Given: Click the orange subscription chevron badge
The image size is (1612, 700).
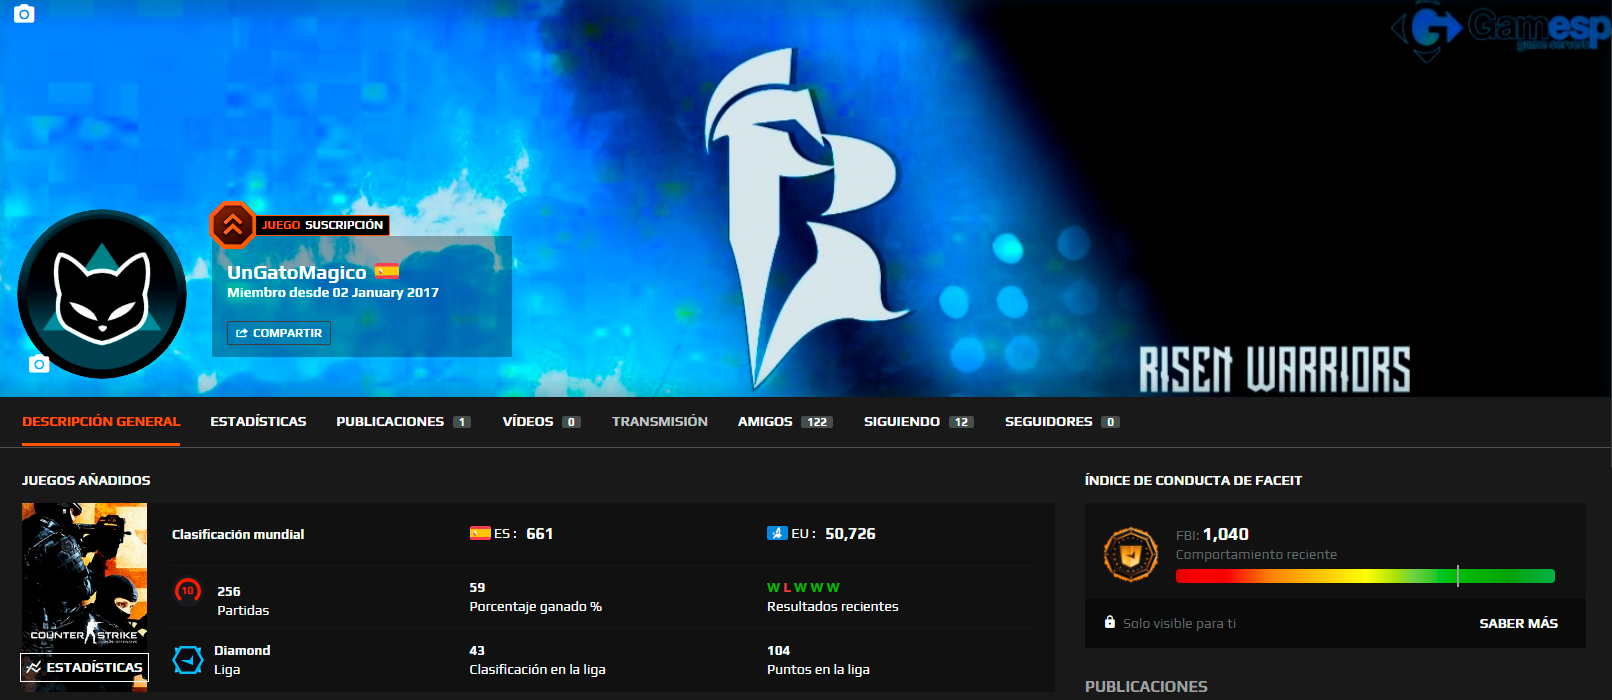Looking at the screenshot, I should [233, 225].
